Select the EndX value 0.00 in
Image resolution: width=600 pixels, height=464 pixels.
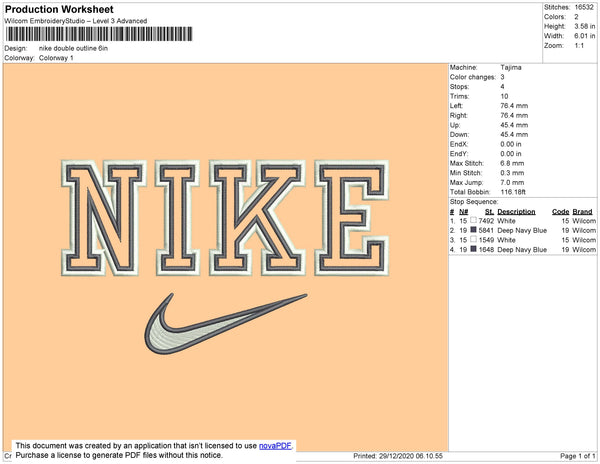tap(511, 144)
